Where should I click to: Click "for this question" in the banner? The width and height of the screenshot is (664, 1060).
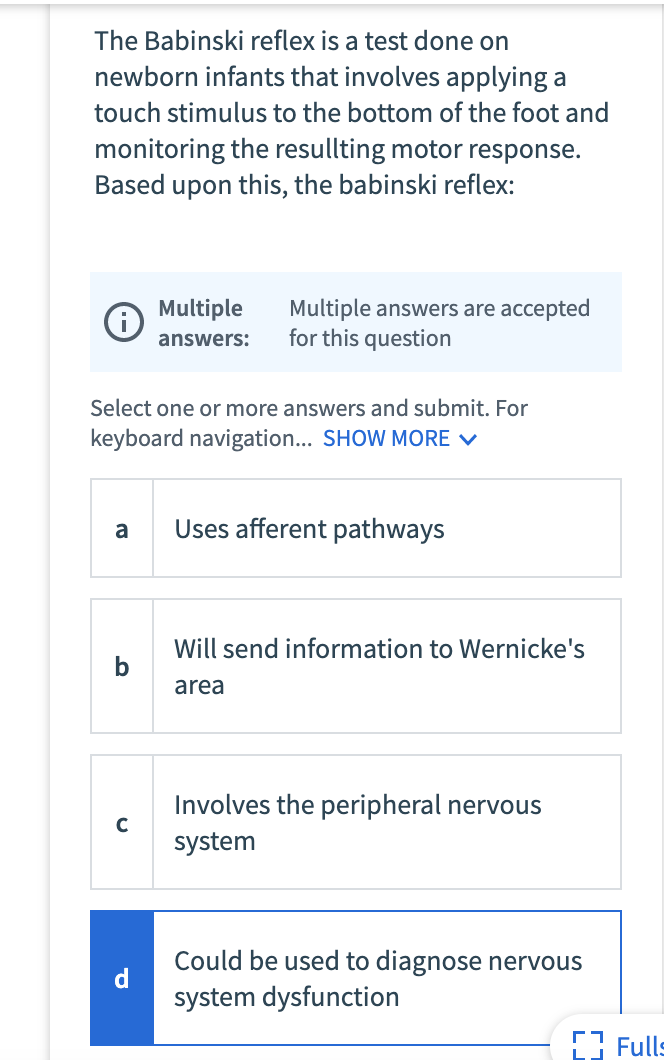point(370,338)
